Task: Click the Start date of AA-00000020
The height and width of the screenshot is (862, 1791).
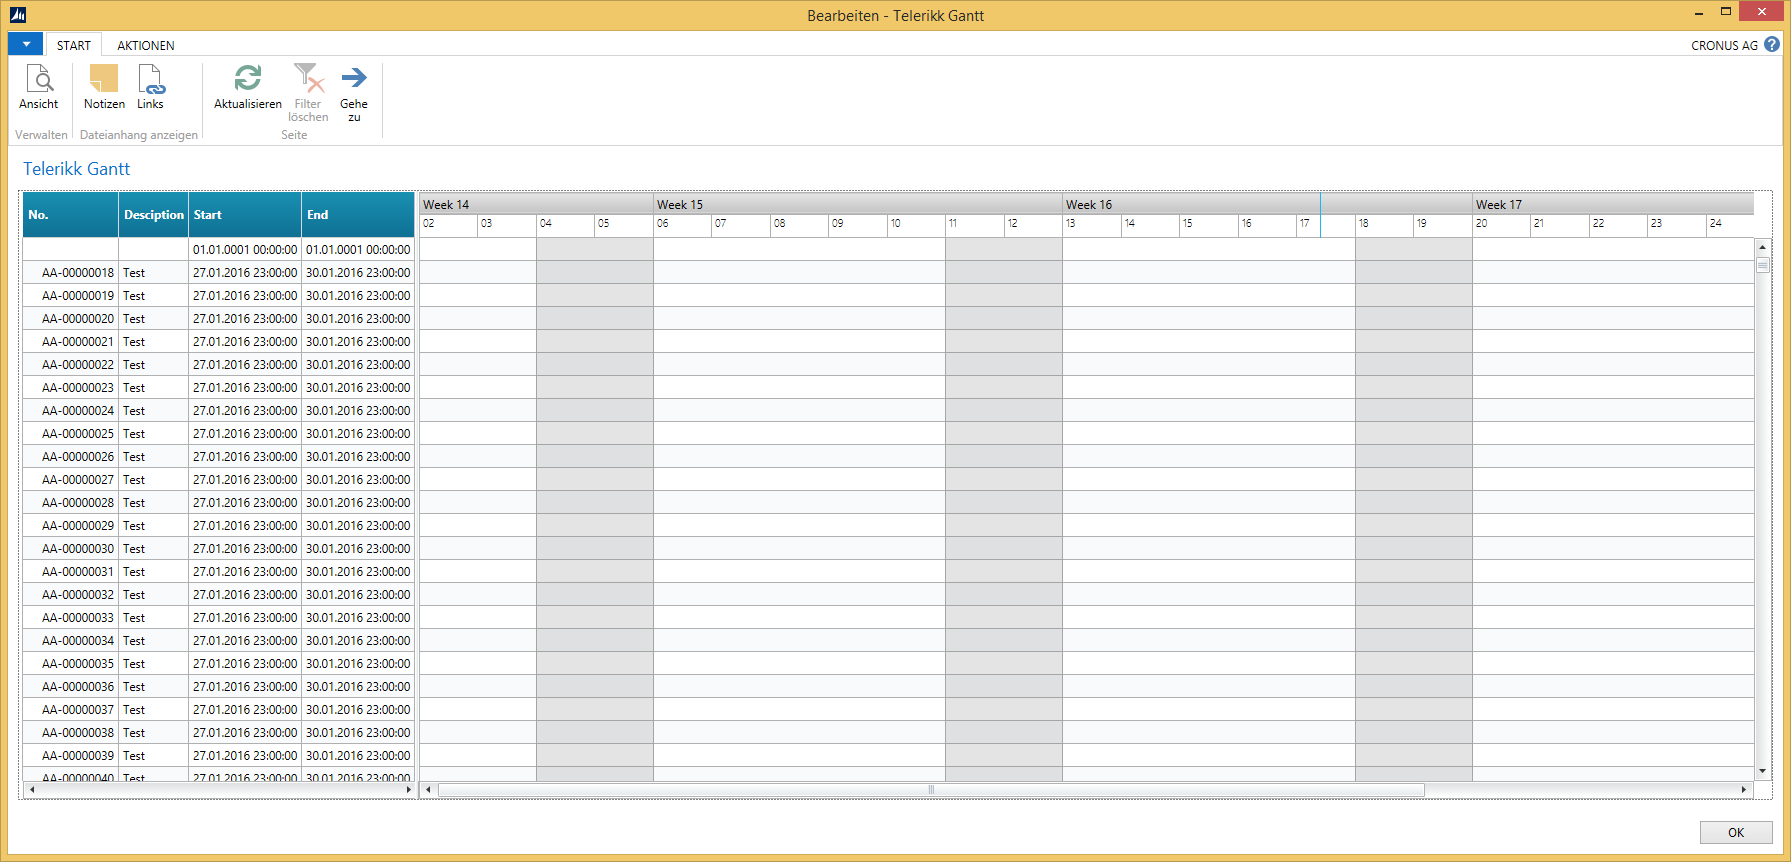Action: [x=245, y=318]
